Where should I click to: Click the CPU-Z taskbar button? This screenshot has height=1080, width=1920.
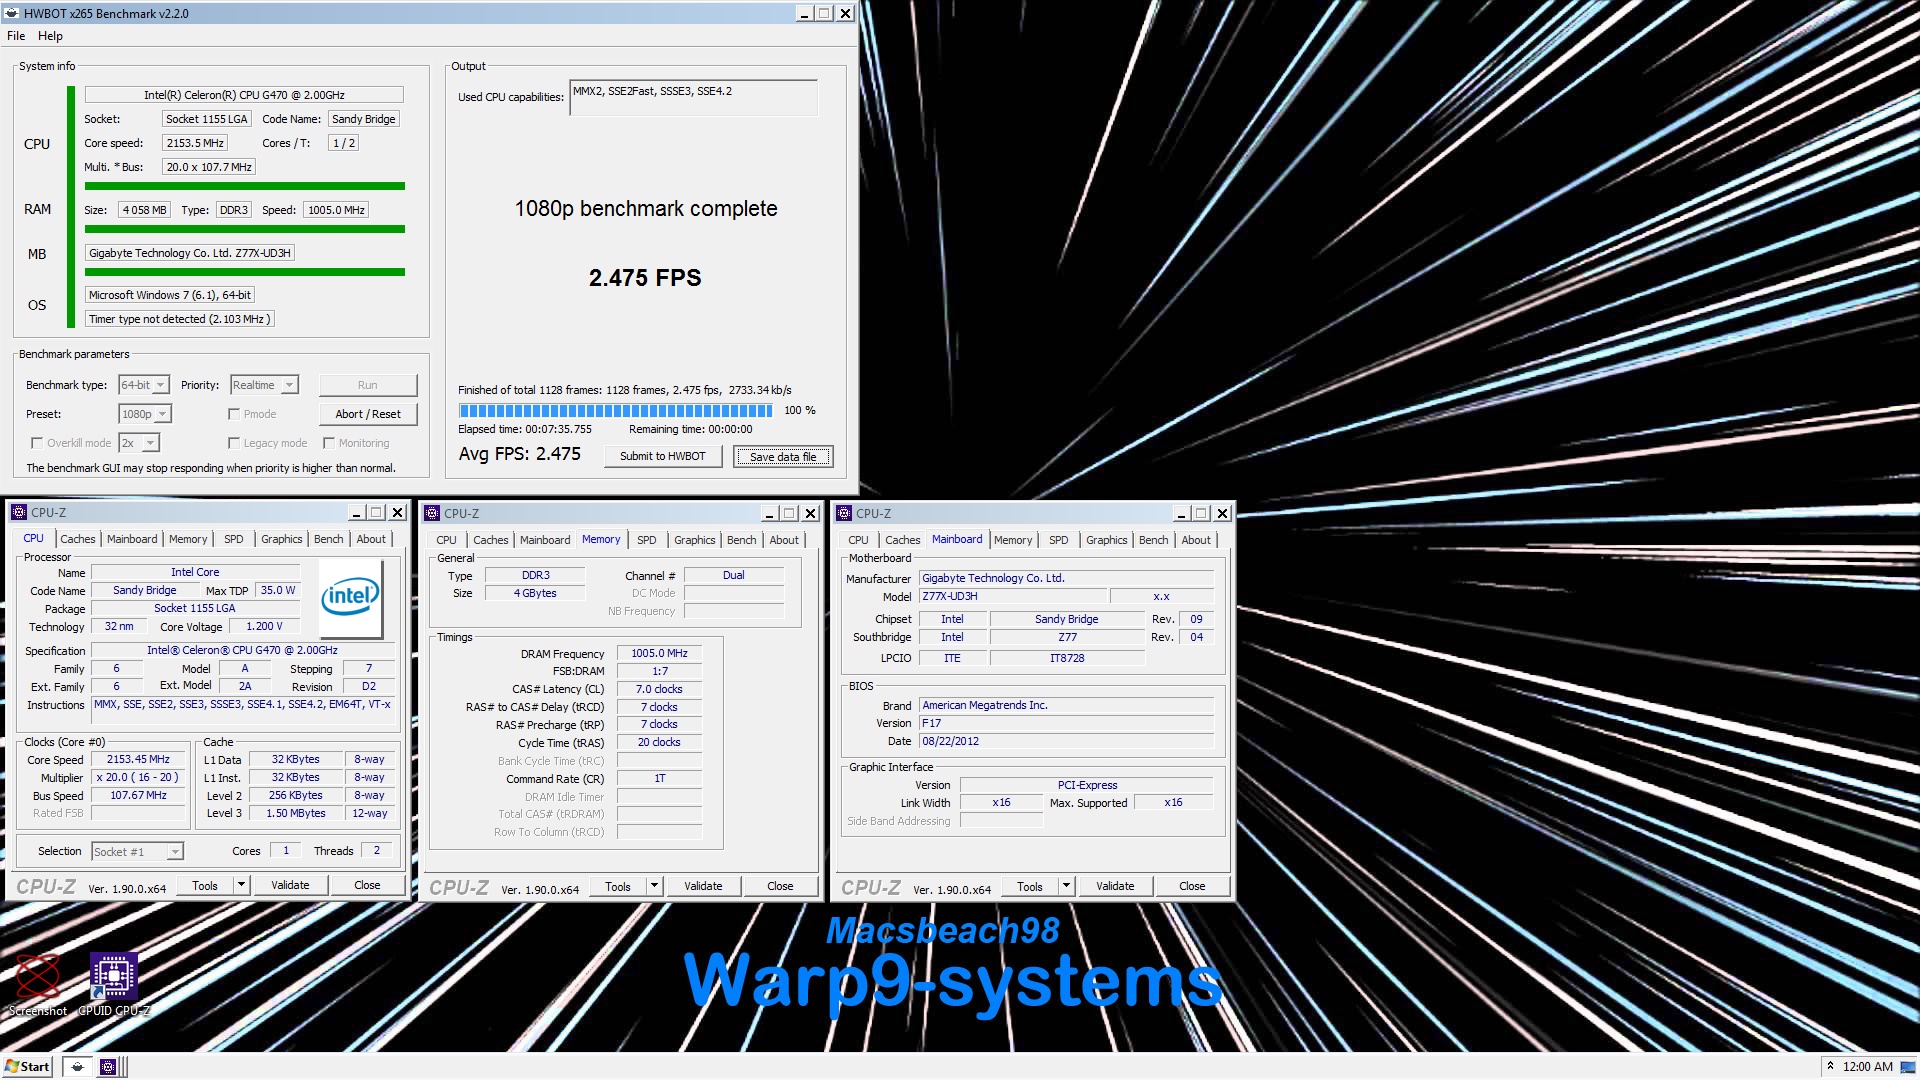(x=109, y=1066)
